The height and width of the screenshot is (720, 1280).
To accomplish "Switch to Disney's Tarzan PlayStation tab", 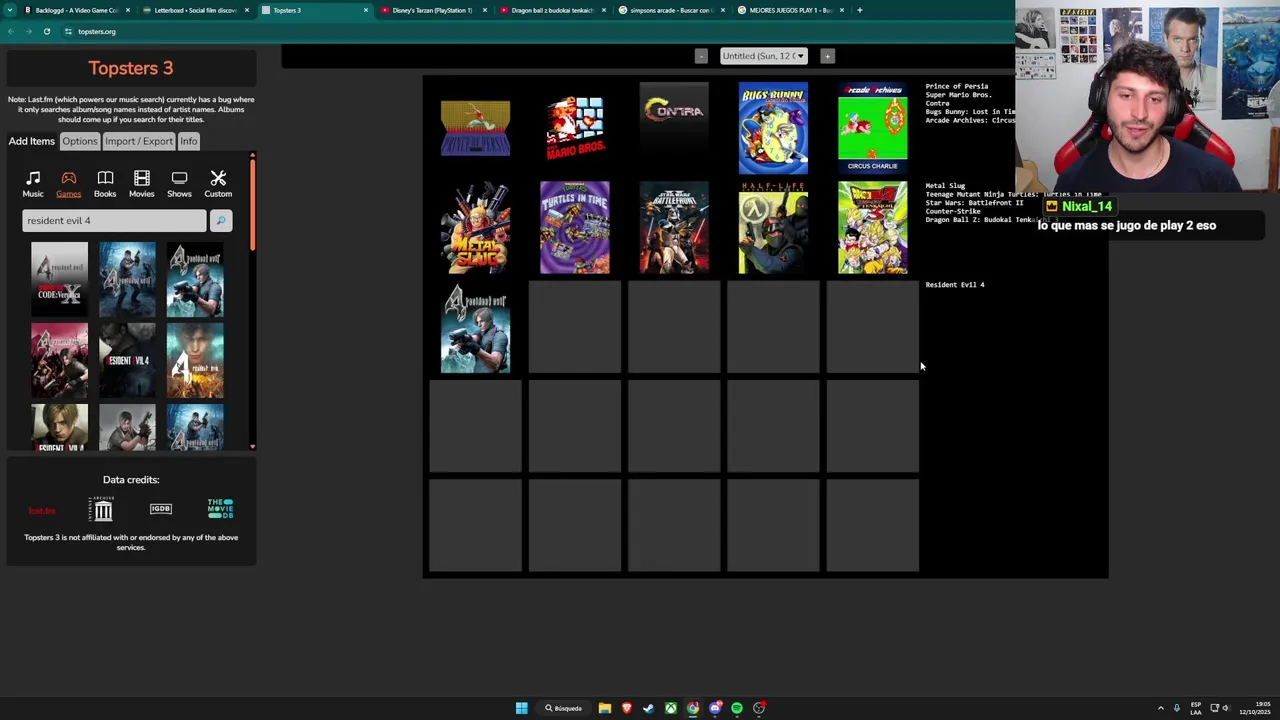I will (x=432, y=10).
